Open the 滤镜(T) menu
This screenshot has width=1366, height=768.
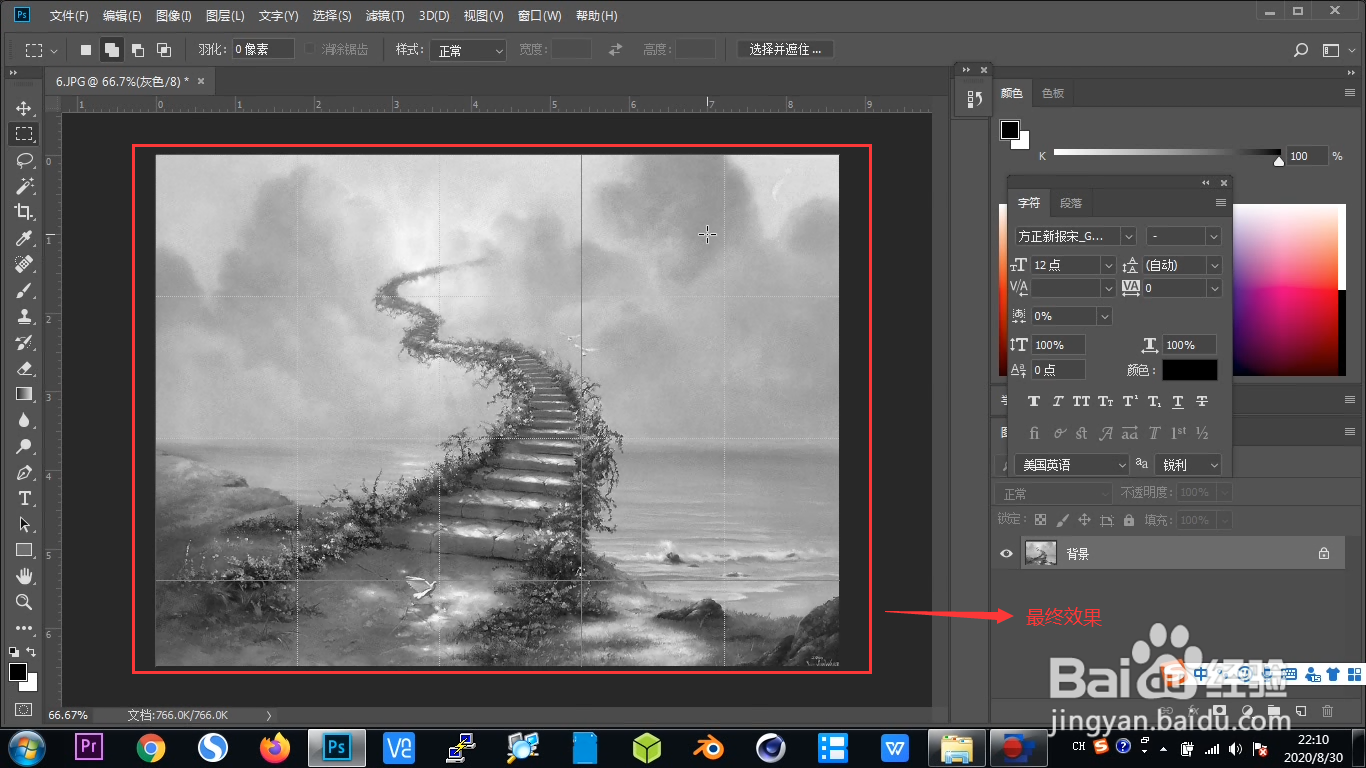(x=385, y=16)
